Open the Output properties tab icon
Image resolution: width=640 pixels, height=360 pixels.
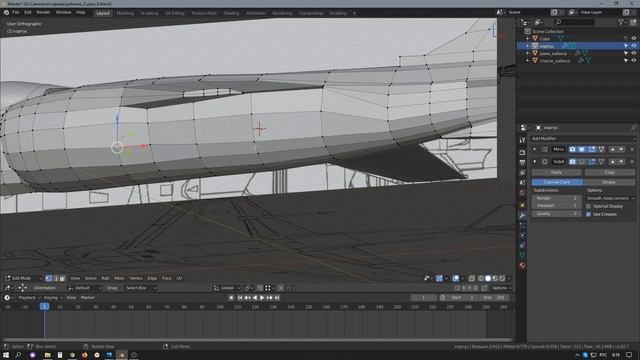(522, 162)
